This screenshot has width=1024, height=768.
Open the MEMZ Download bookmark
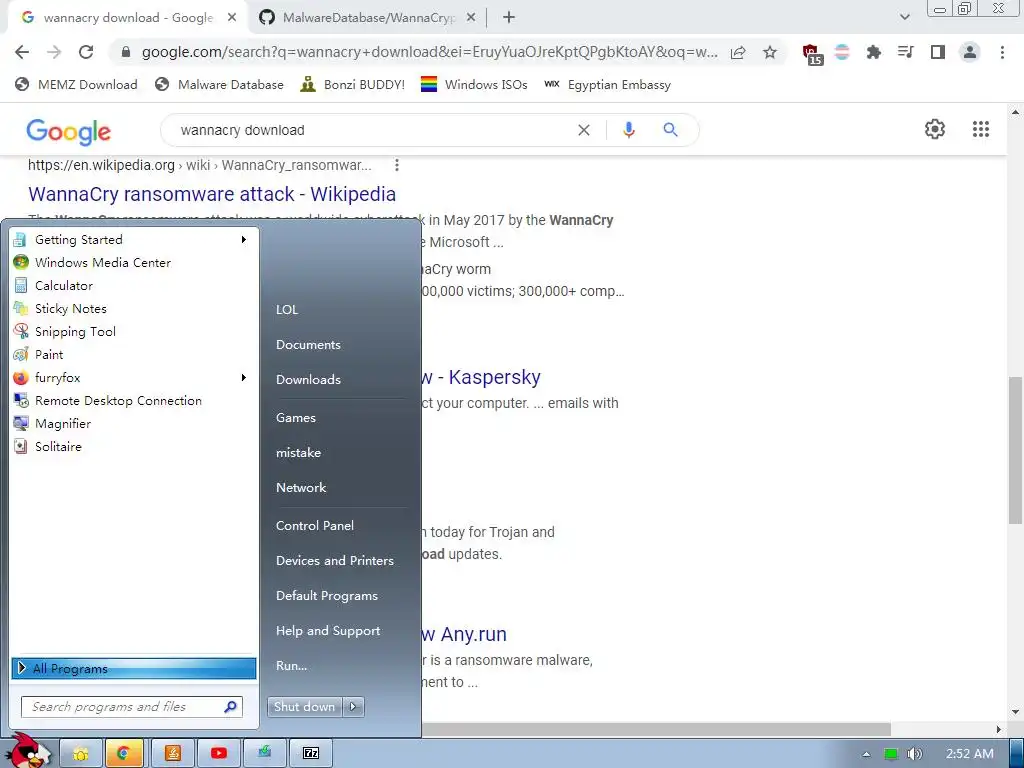point(76,84)
